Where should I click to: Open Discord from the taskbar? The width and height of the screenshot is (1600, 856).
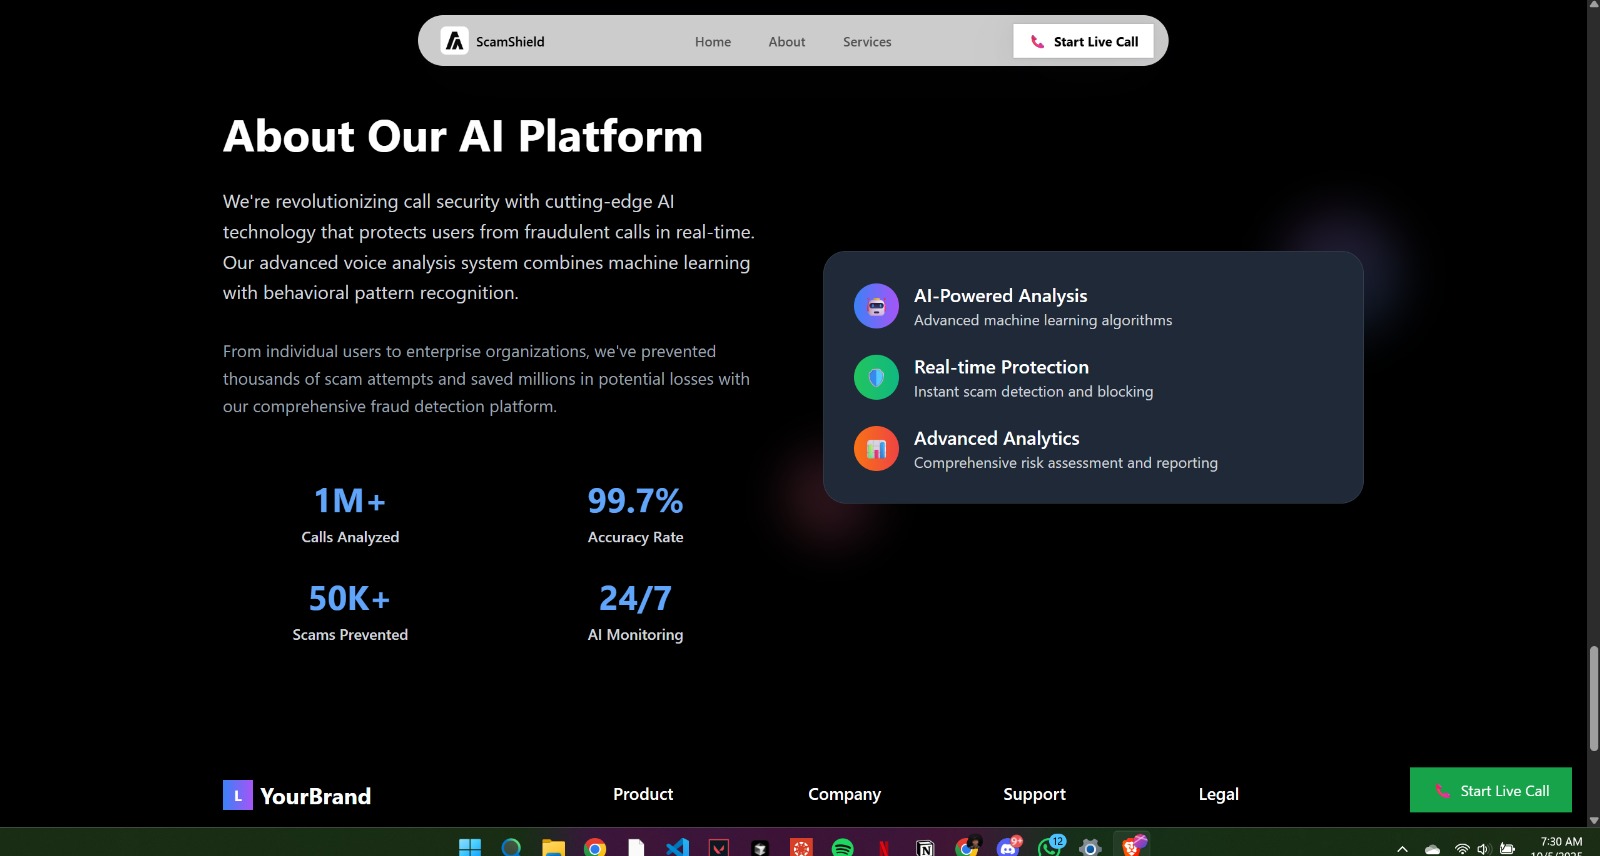point(1008,847)
